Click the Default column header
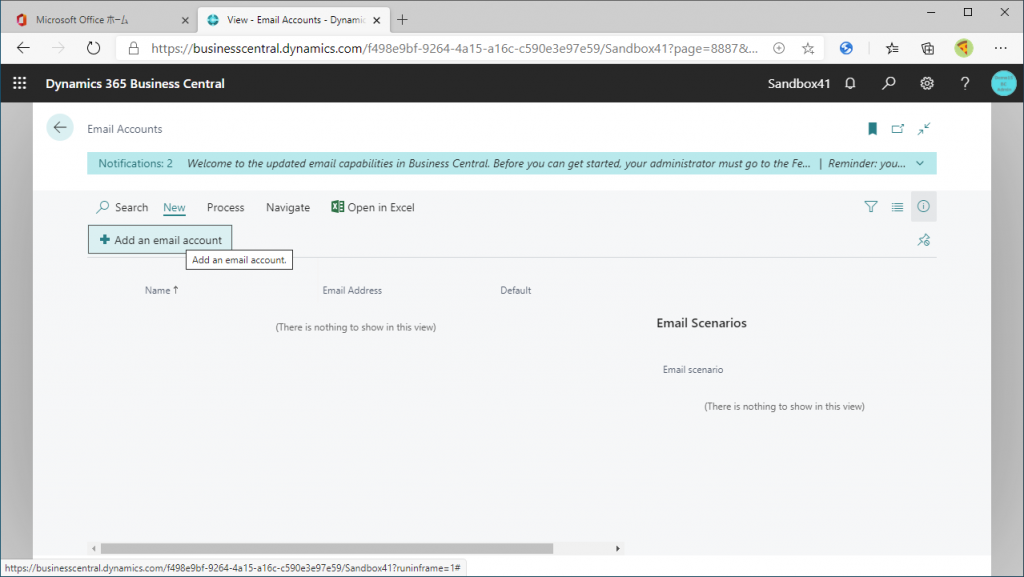1024x577 pixels. [515, 290]
